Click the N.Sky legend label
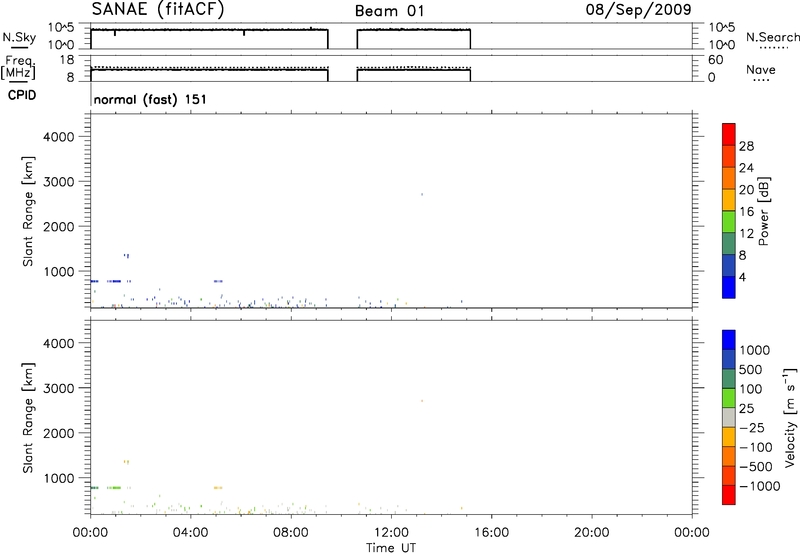 point(19,37)
